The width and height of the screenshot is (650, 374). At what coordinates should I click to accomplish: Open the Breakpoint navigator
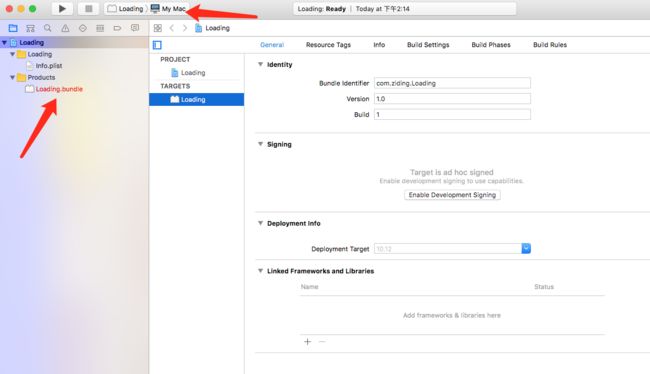click(x=117, y=28)
